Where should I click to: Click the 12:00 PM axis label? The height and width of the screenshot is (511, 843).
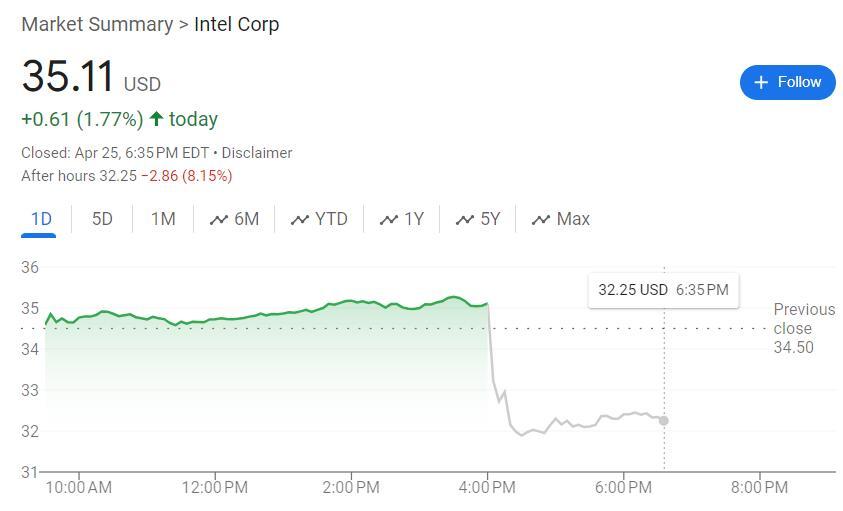coord(215,488)
